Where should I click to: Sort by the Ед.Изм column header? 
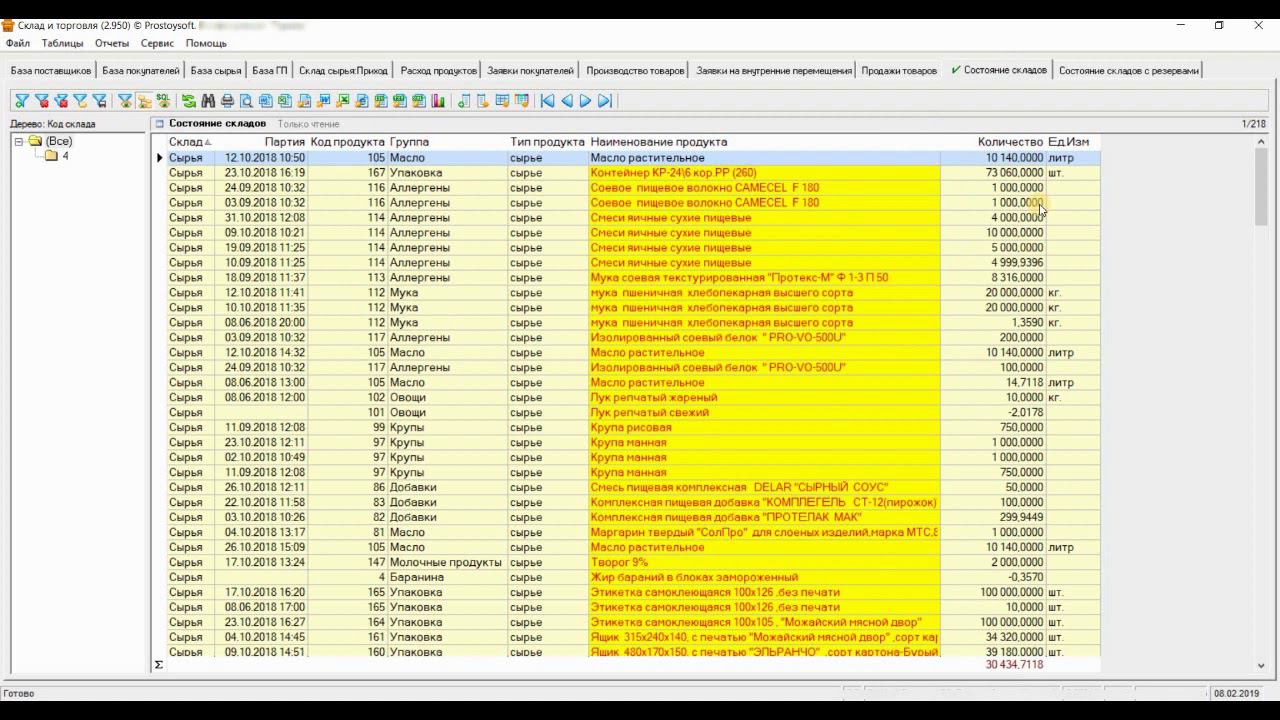tap(1073, 142)
